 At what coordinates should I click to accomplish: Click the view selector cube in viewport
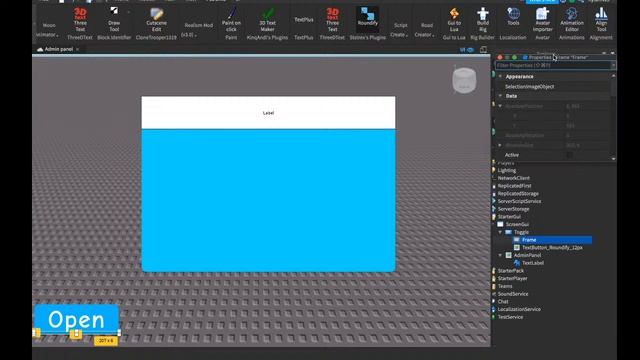[464, 80]
